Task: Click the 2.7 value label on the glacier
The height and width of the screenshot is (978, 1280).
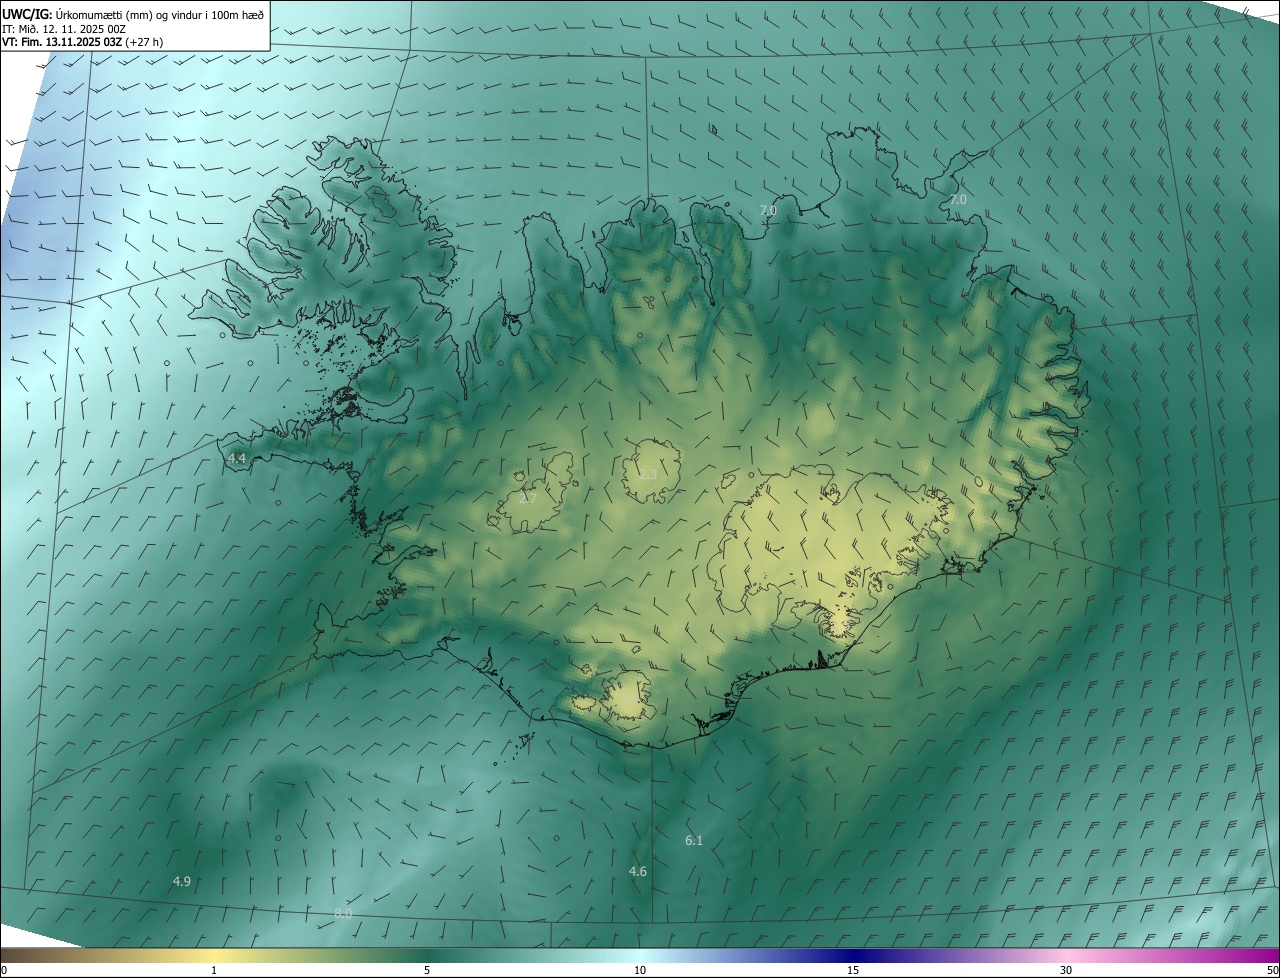Action: 528,498
